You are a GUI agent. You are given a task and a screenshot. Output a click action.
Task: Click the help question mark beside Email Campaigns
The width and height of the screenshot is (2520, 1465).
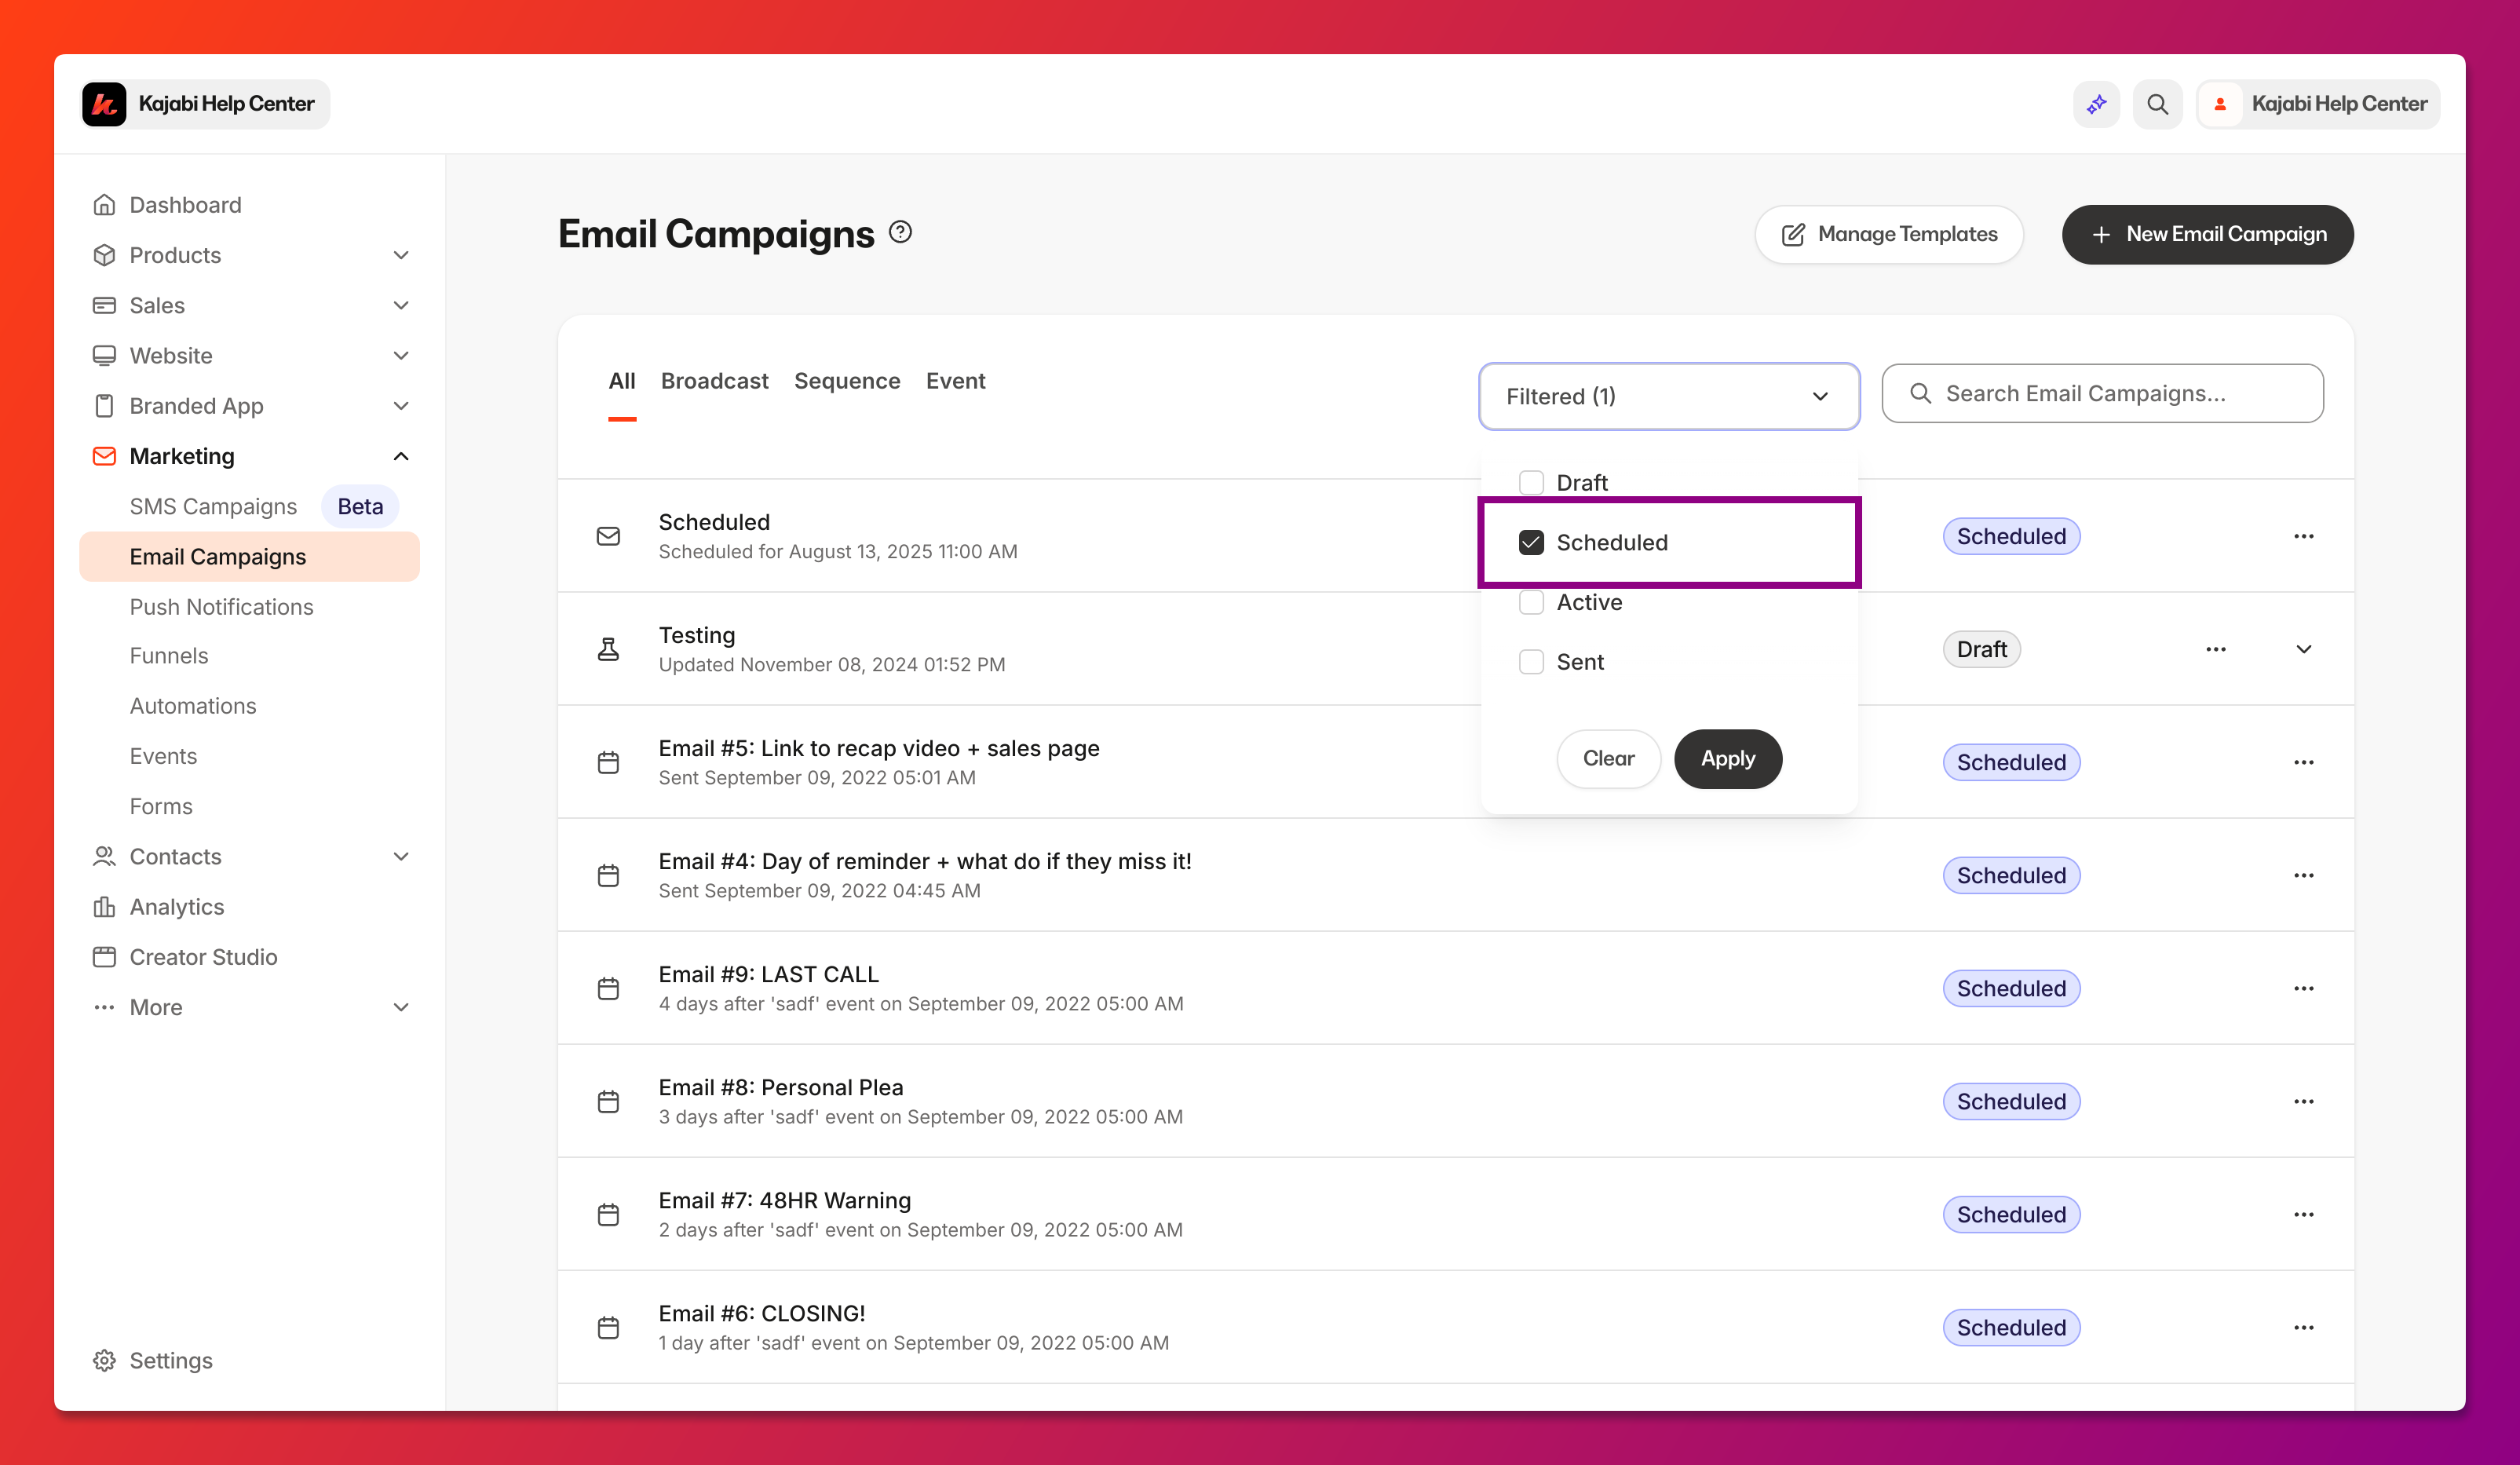tap(900, 232)
